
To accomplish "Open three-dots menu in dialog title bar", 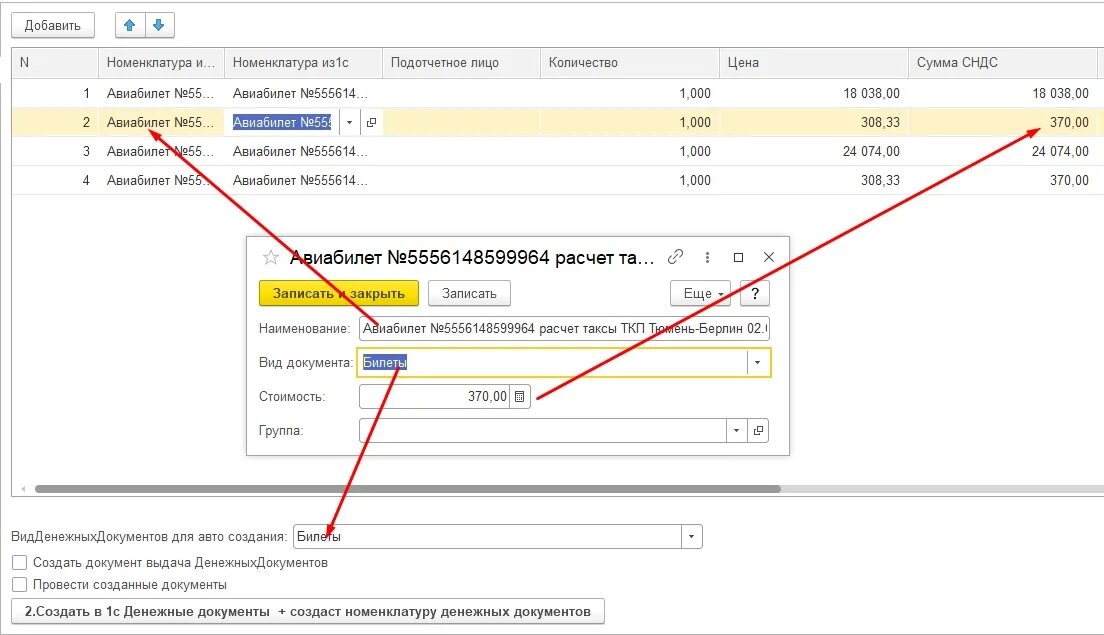I will 707,258.
